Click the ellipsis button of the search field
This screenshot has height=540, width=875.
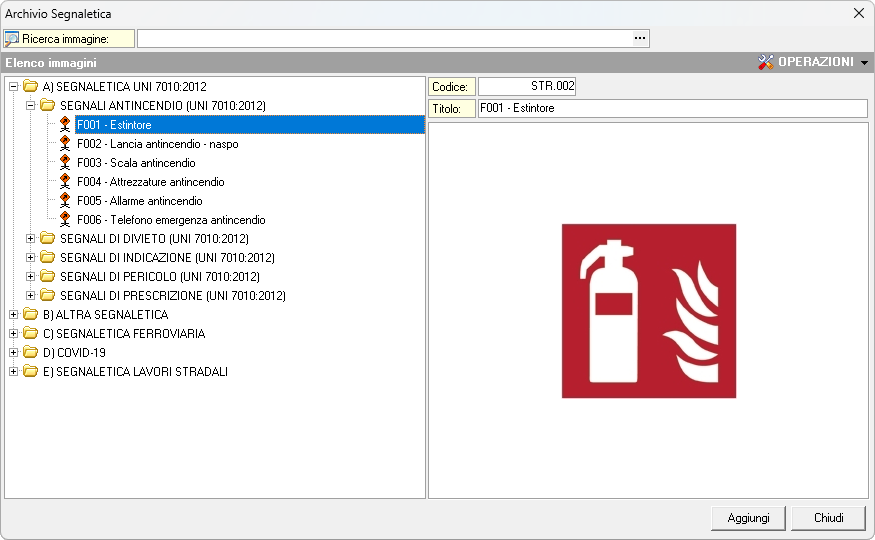pyautogui.click(x=640, y=38)
